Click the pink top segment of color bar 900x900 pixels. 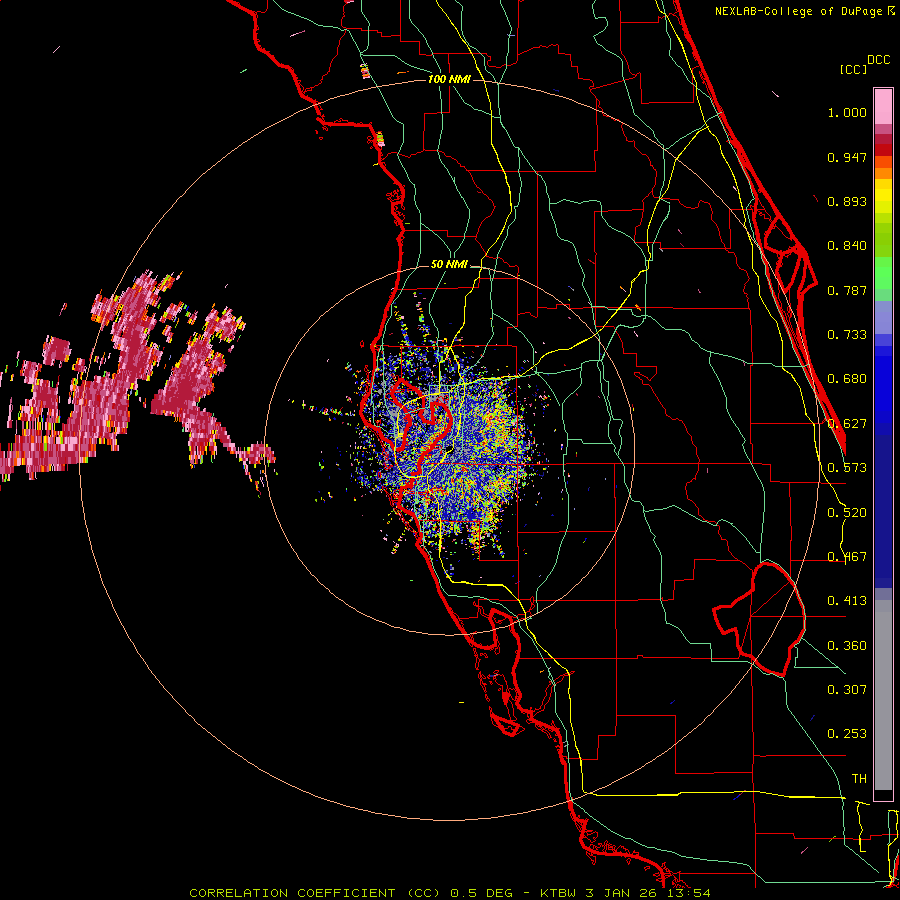tap(883, 106)
